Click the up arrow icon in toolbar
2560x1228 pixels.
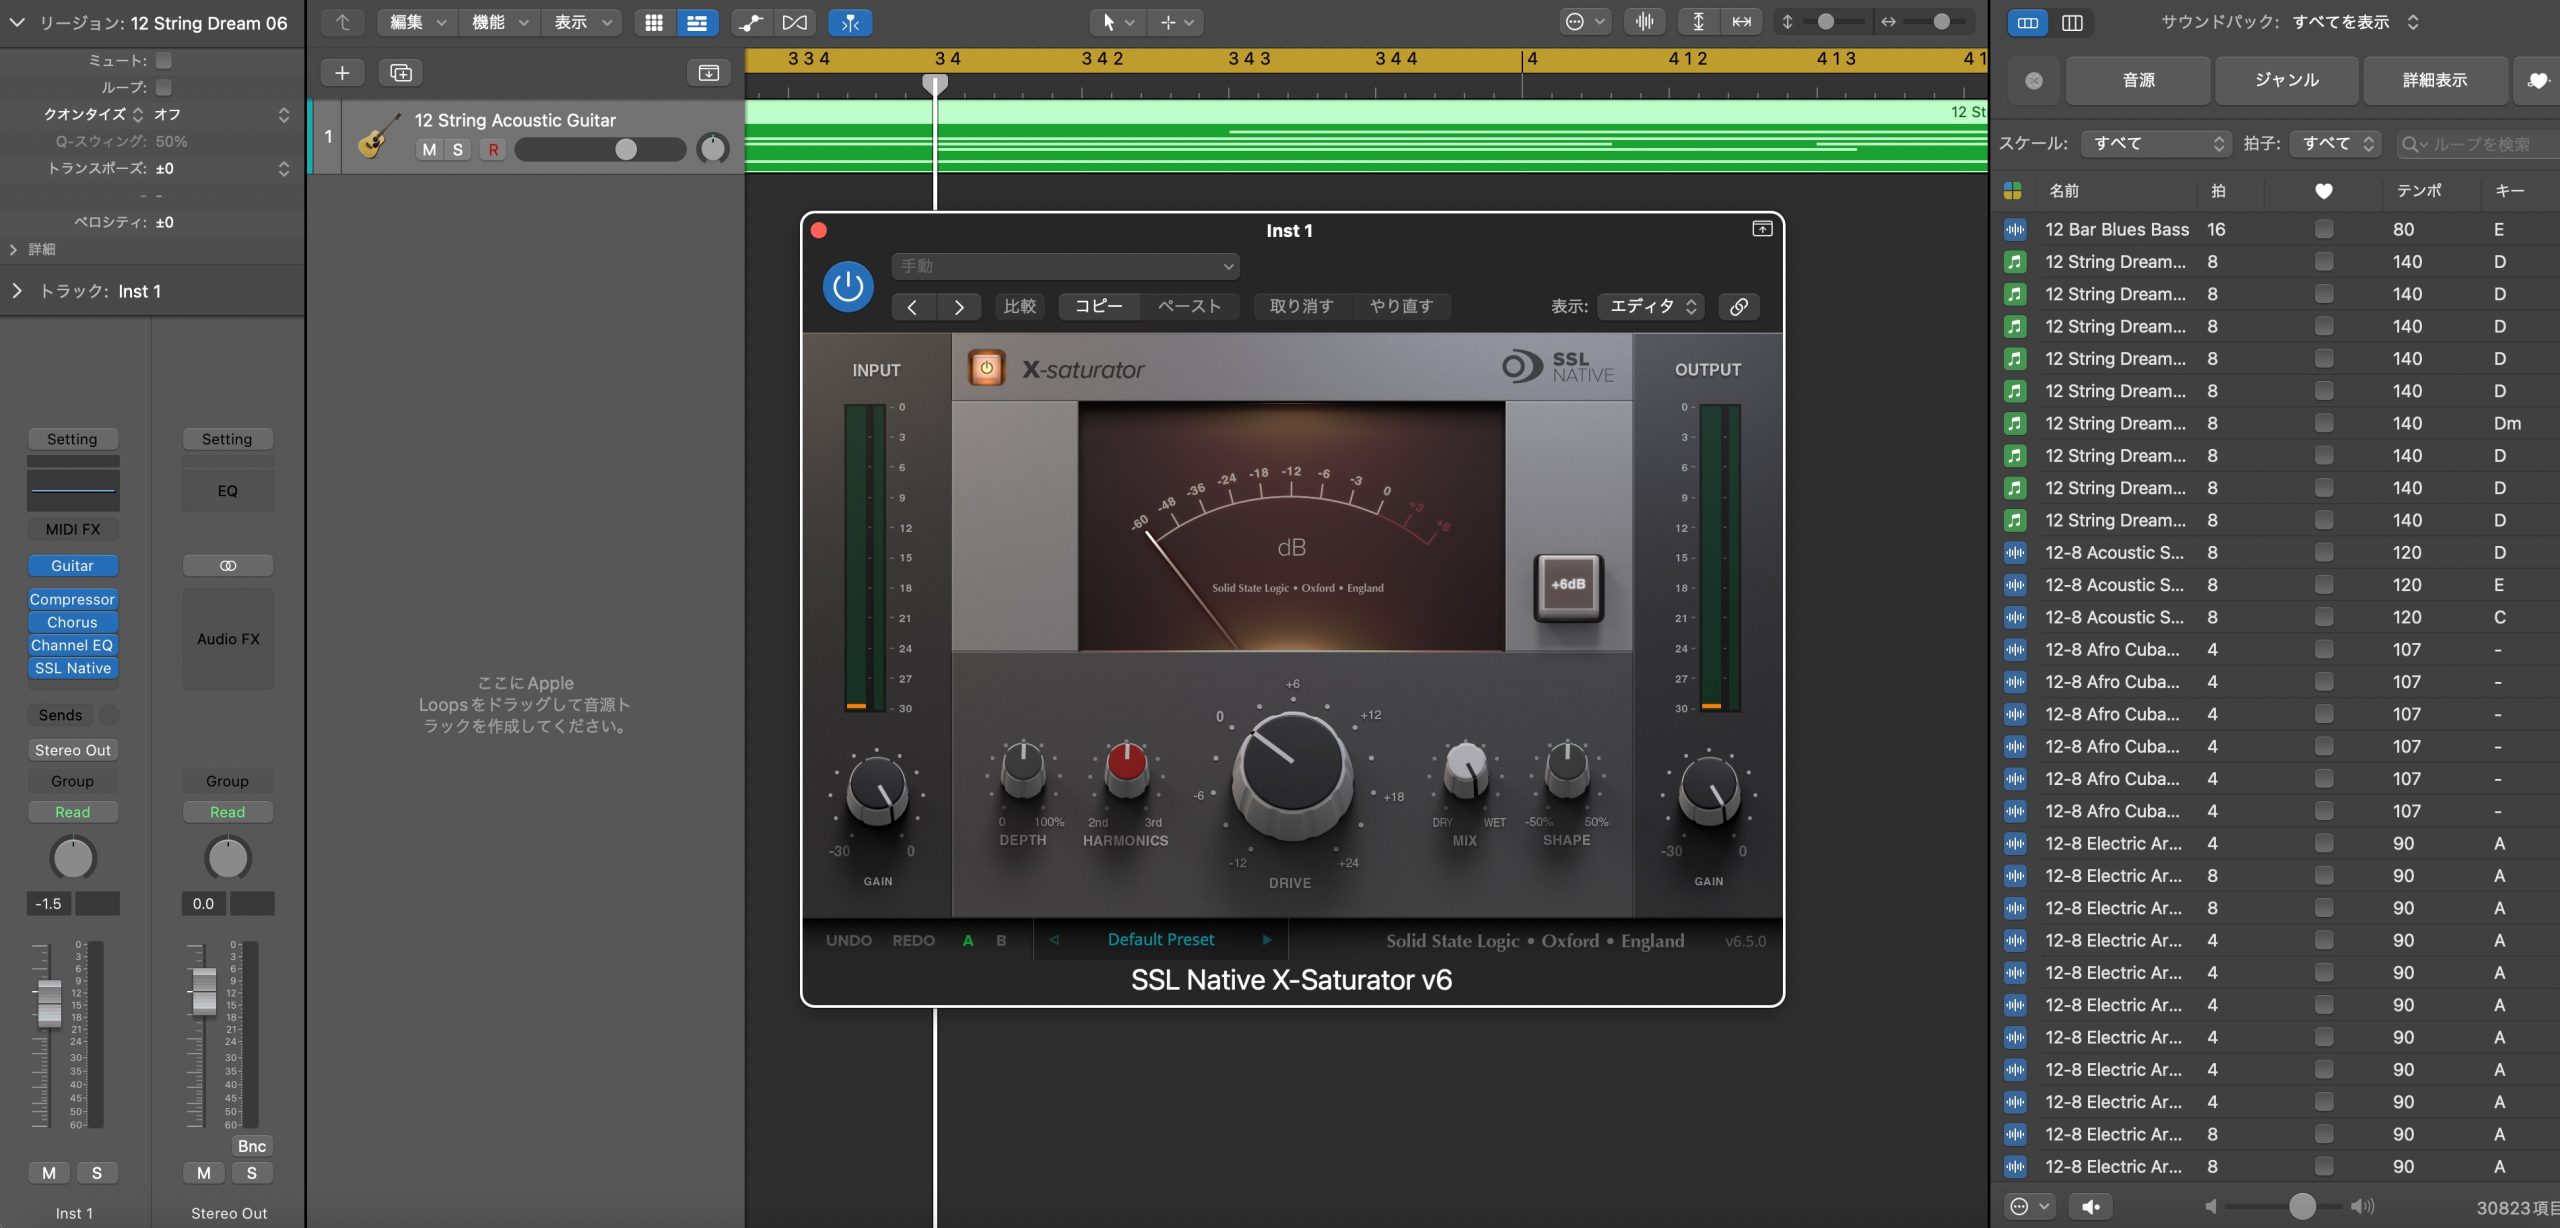[343, 22]
